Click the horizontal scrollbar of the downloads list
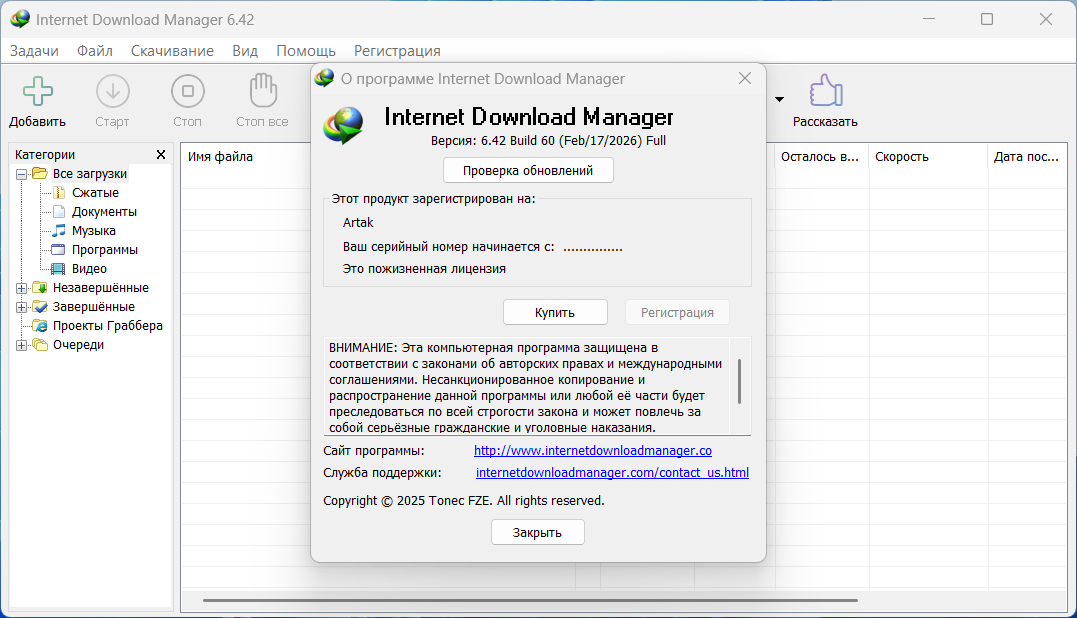Screen dimensions: 1077x618 [x=530, y=600]
